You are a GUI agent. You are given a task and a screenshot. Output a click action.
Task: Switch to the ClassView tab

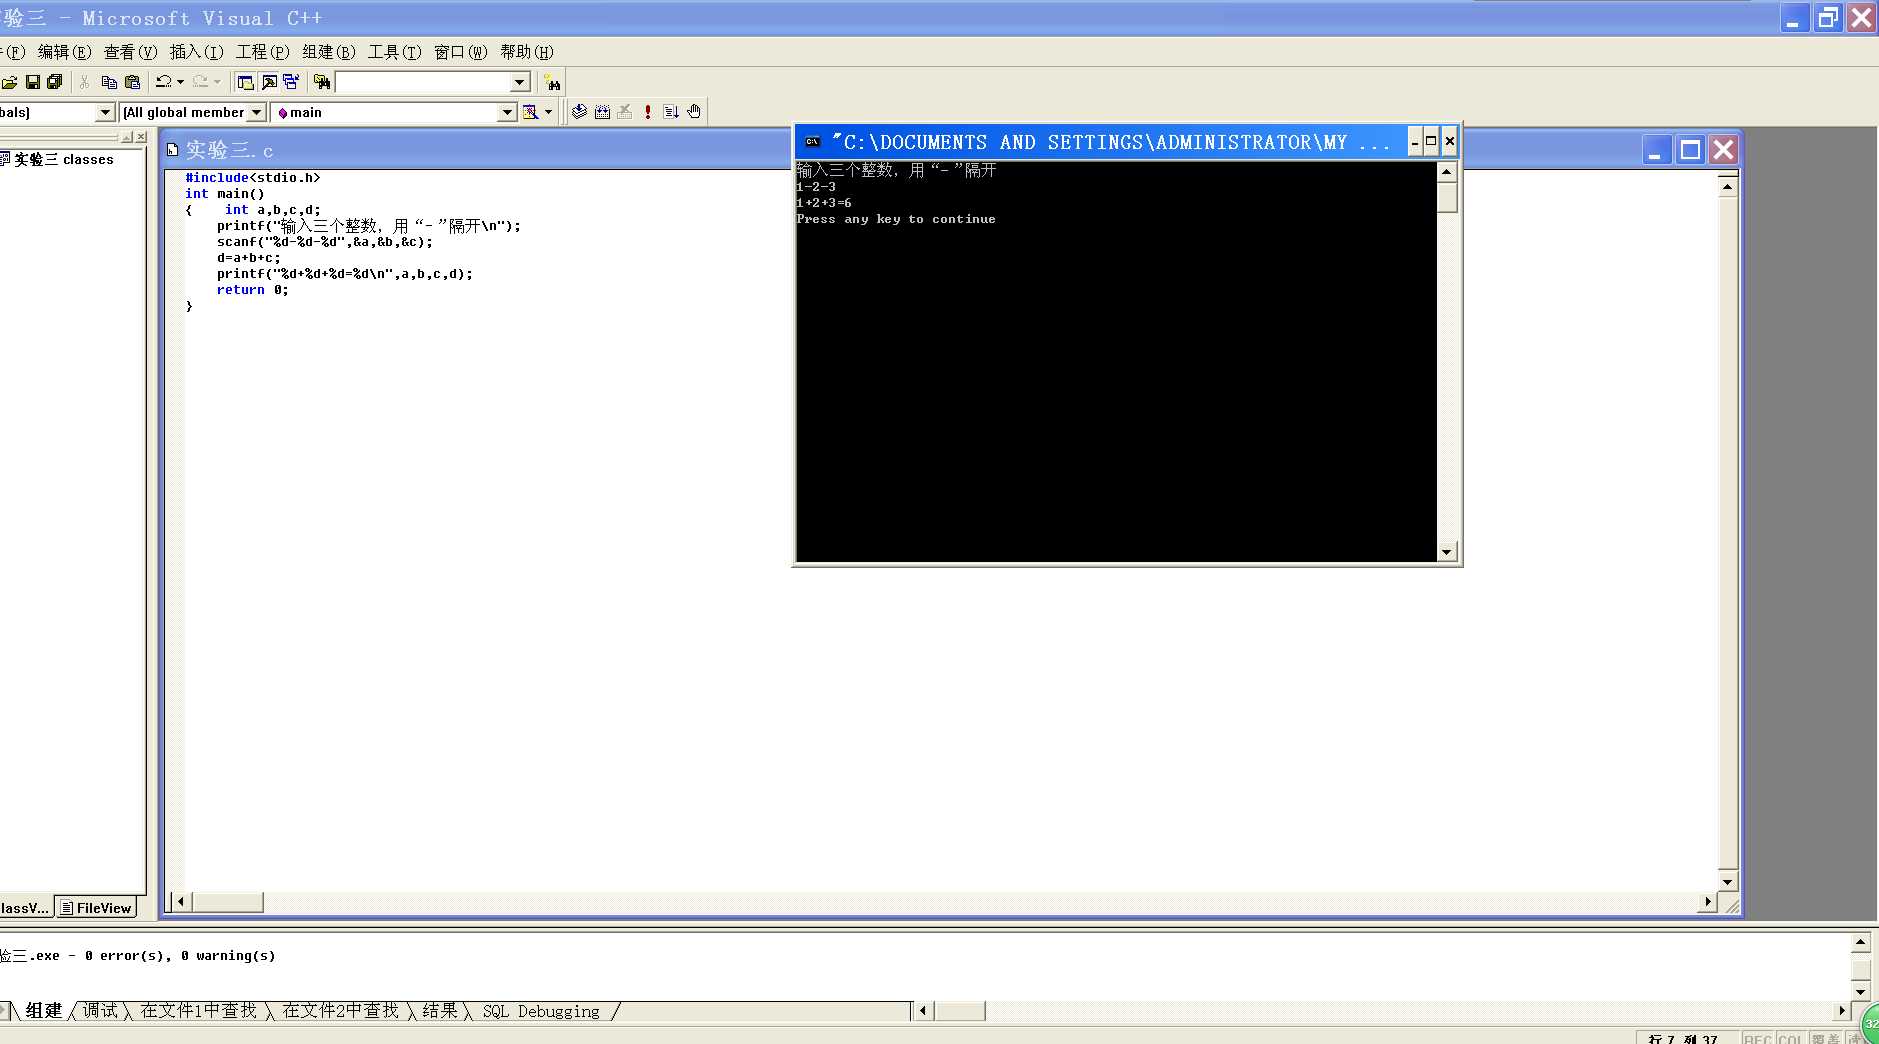[25, 908]
